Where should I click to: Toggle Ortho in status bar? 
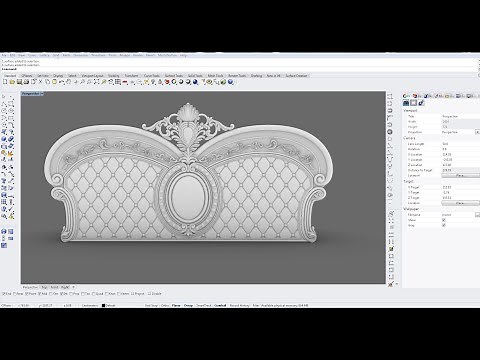pos(165,305)
